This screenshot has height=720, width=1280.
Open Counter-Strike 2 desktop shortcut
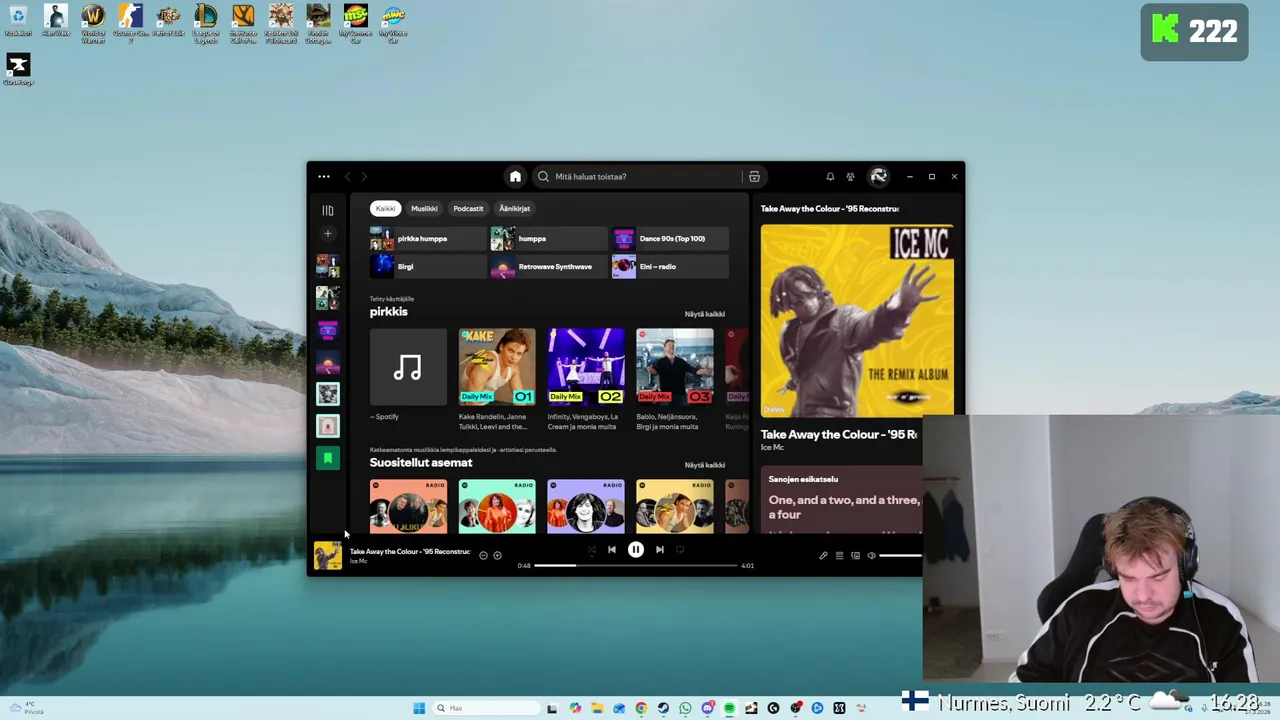(x=130, y=24)
